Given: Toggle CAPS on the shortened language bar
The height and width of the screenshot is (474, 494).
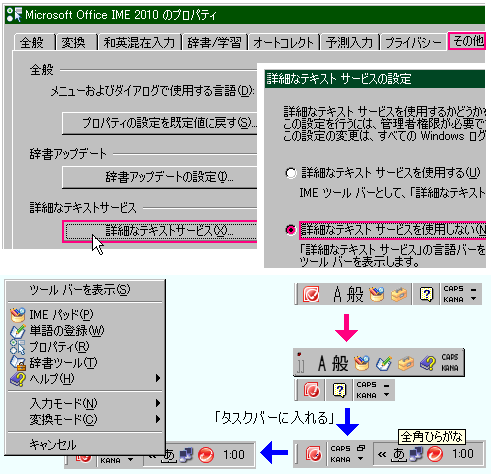Looking at the screenshot, I should [x=366, y=384].
